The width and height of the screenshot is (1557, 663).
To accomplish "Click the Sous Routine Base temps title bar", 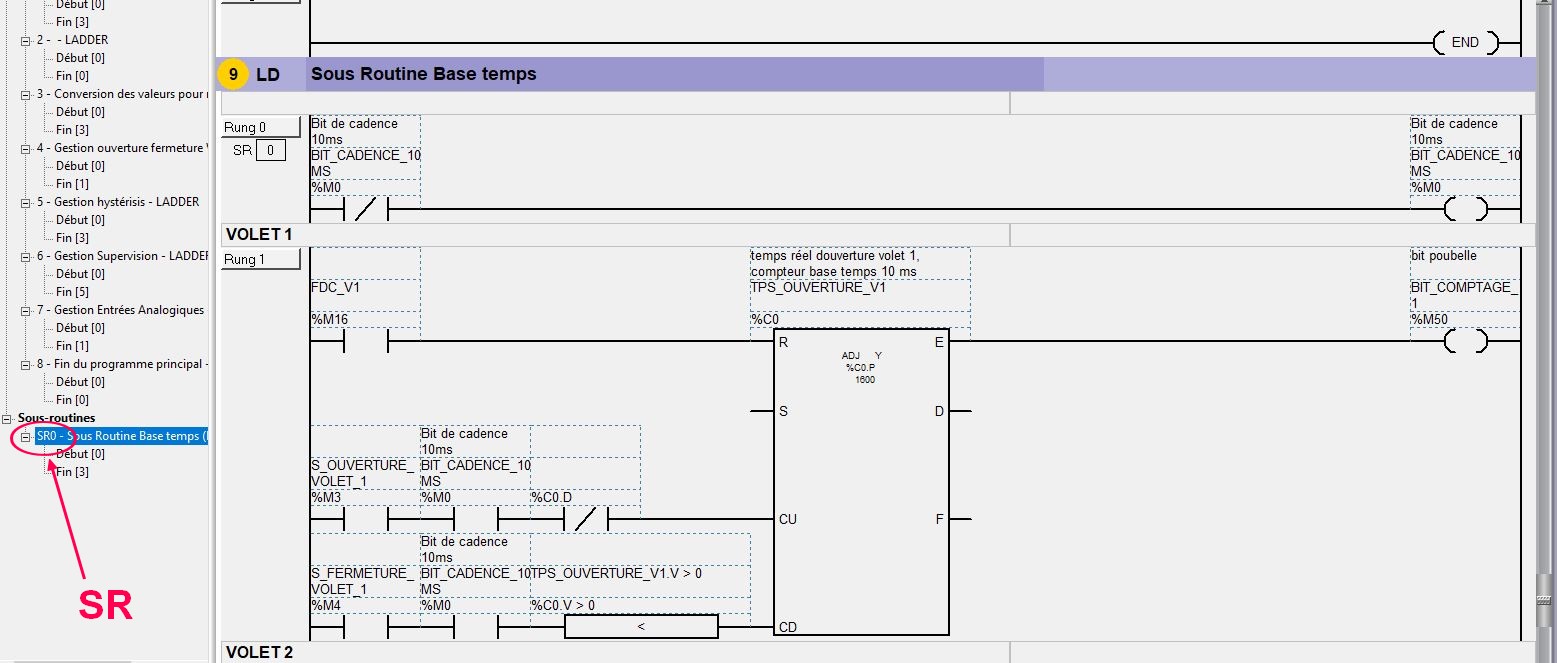I will pyautogui.click(x=674, y=74).
